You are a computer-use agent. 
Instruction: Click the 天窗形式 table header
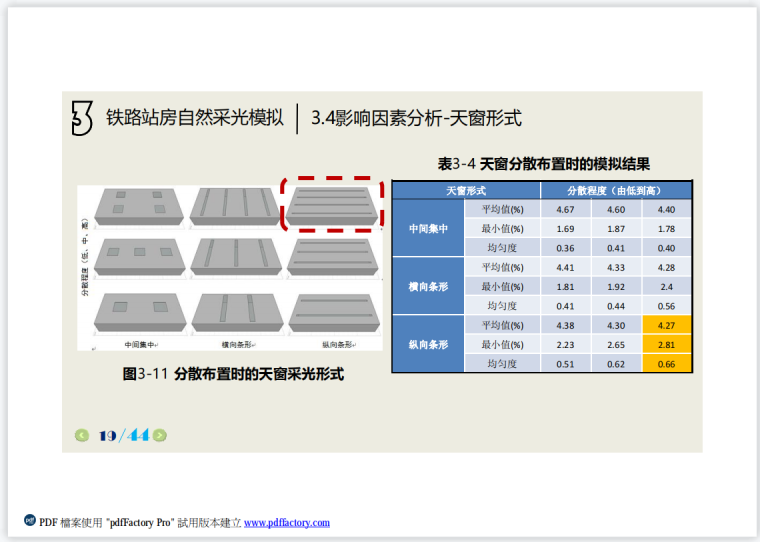pos(465,190)
